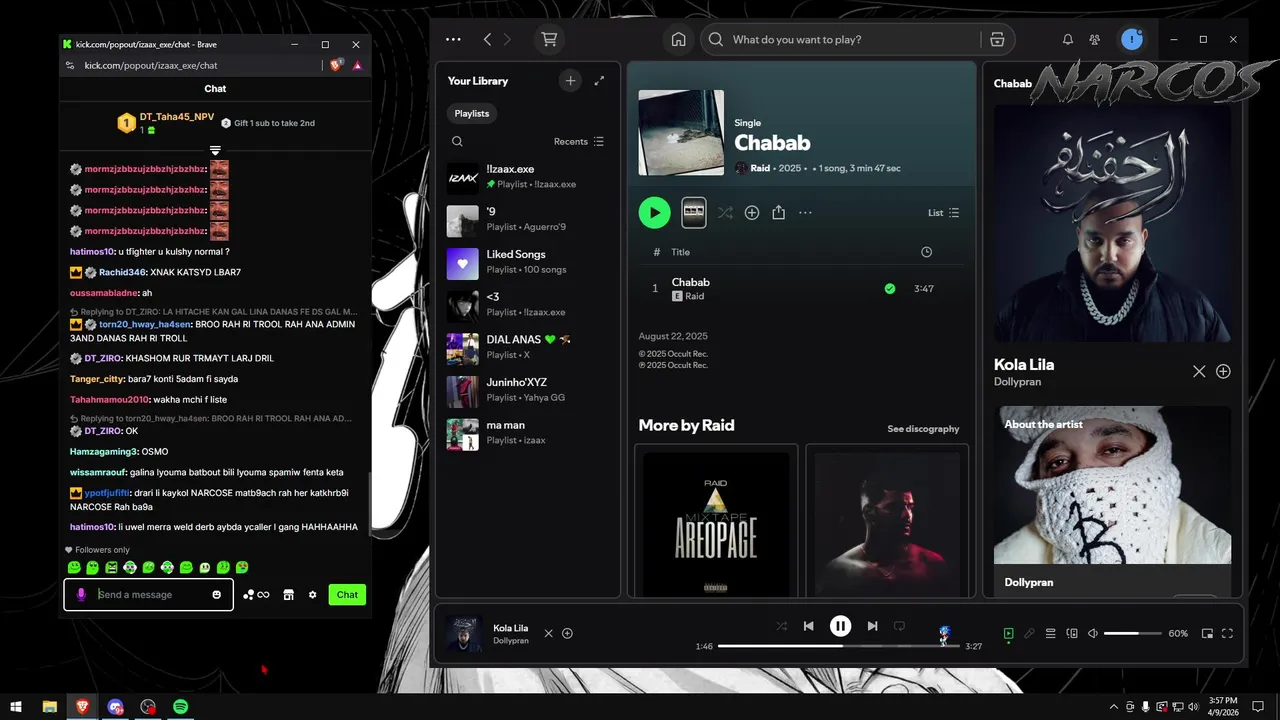This screenshot has width=1280, height=720.
Task: Click Gift 1 sub to take 2nd
Action: point(268,123)
